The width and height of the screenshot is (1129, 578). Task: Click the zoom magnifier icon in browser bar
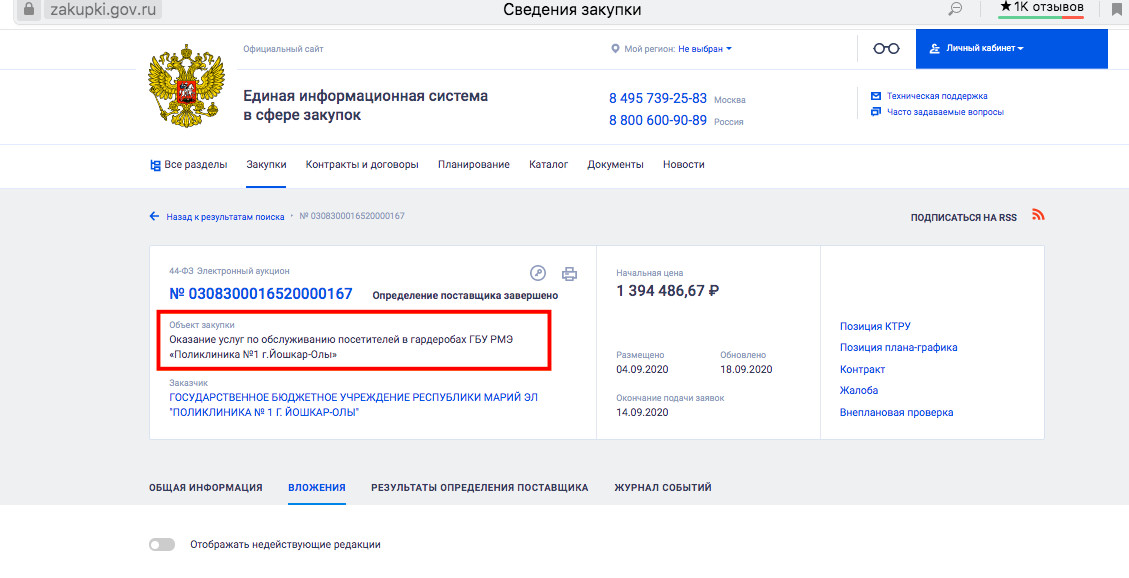pos(955,9)
